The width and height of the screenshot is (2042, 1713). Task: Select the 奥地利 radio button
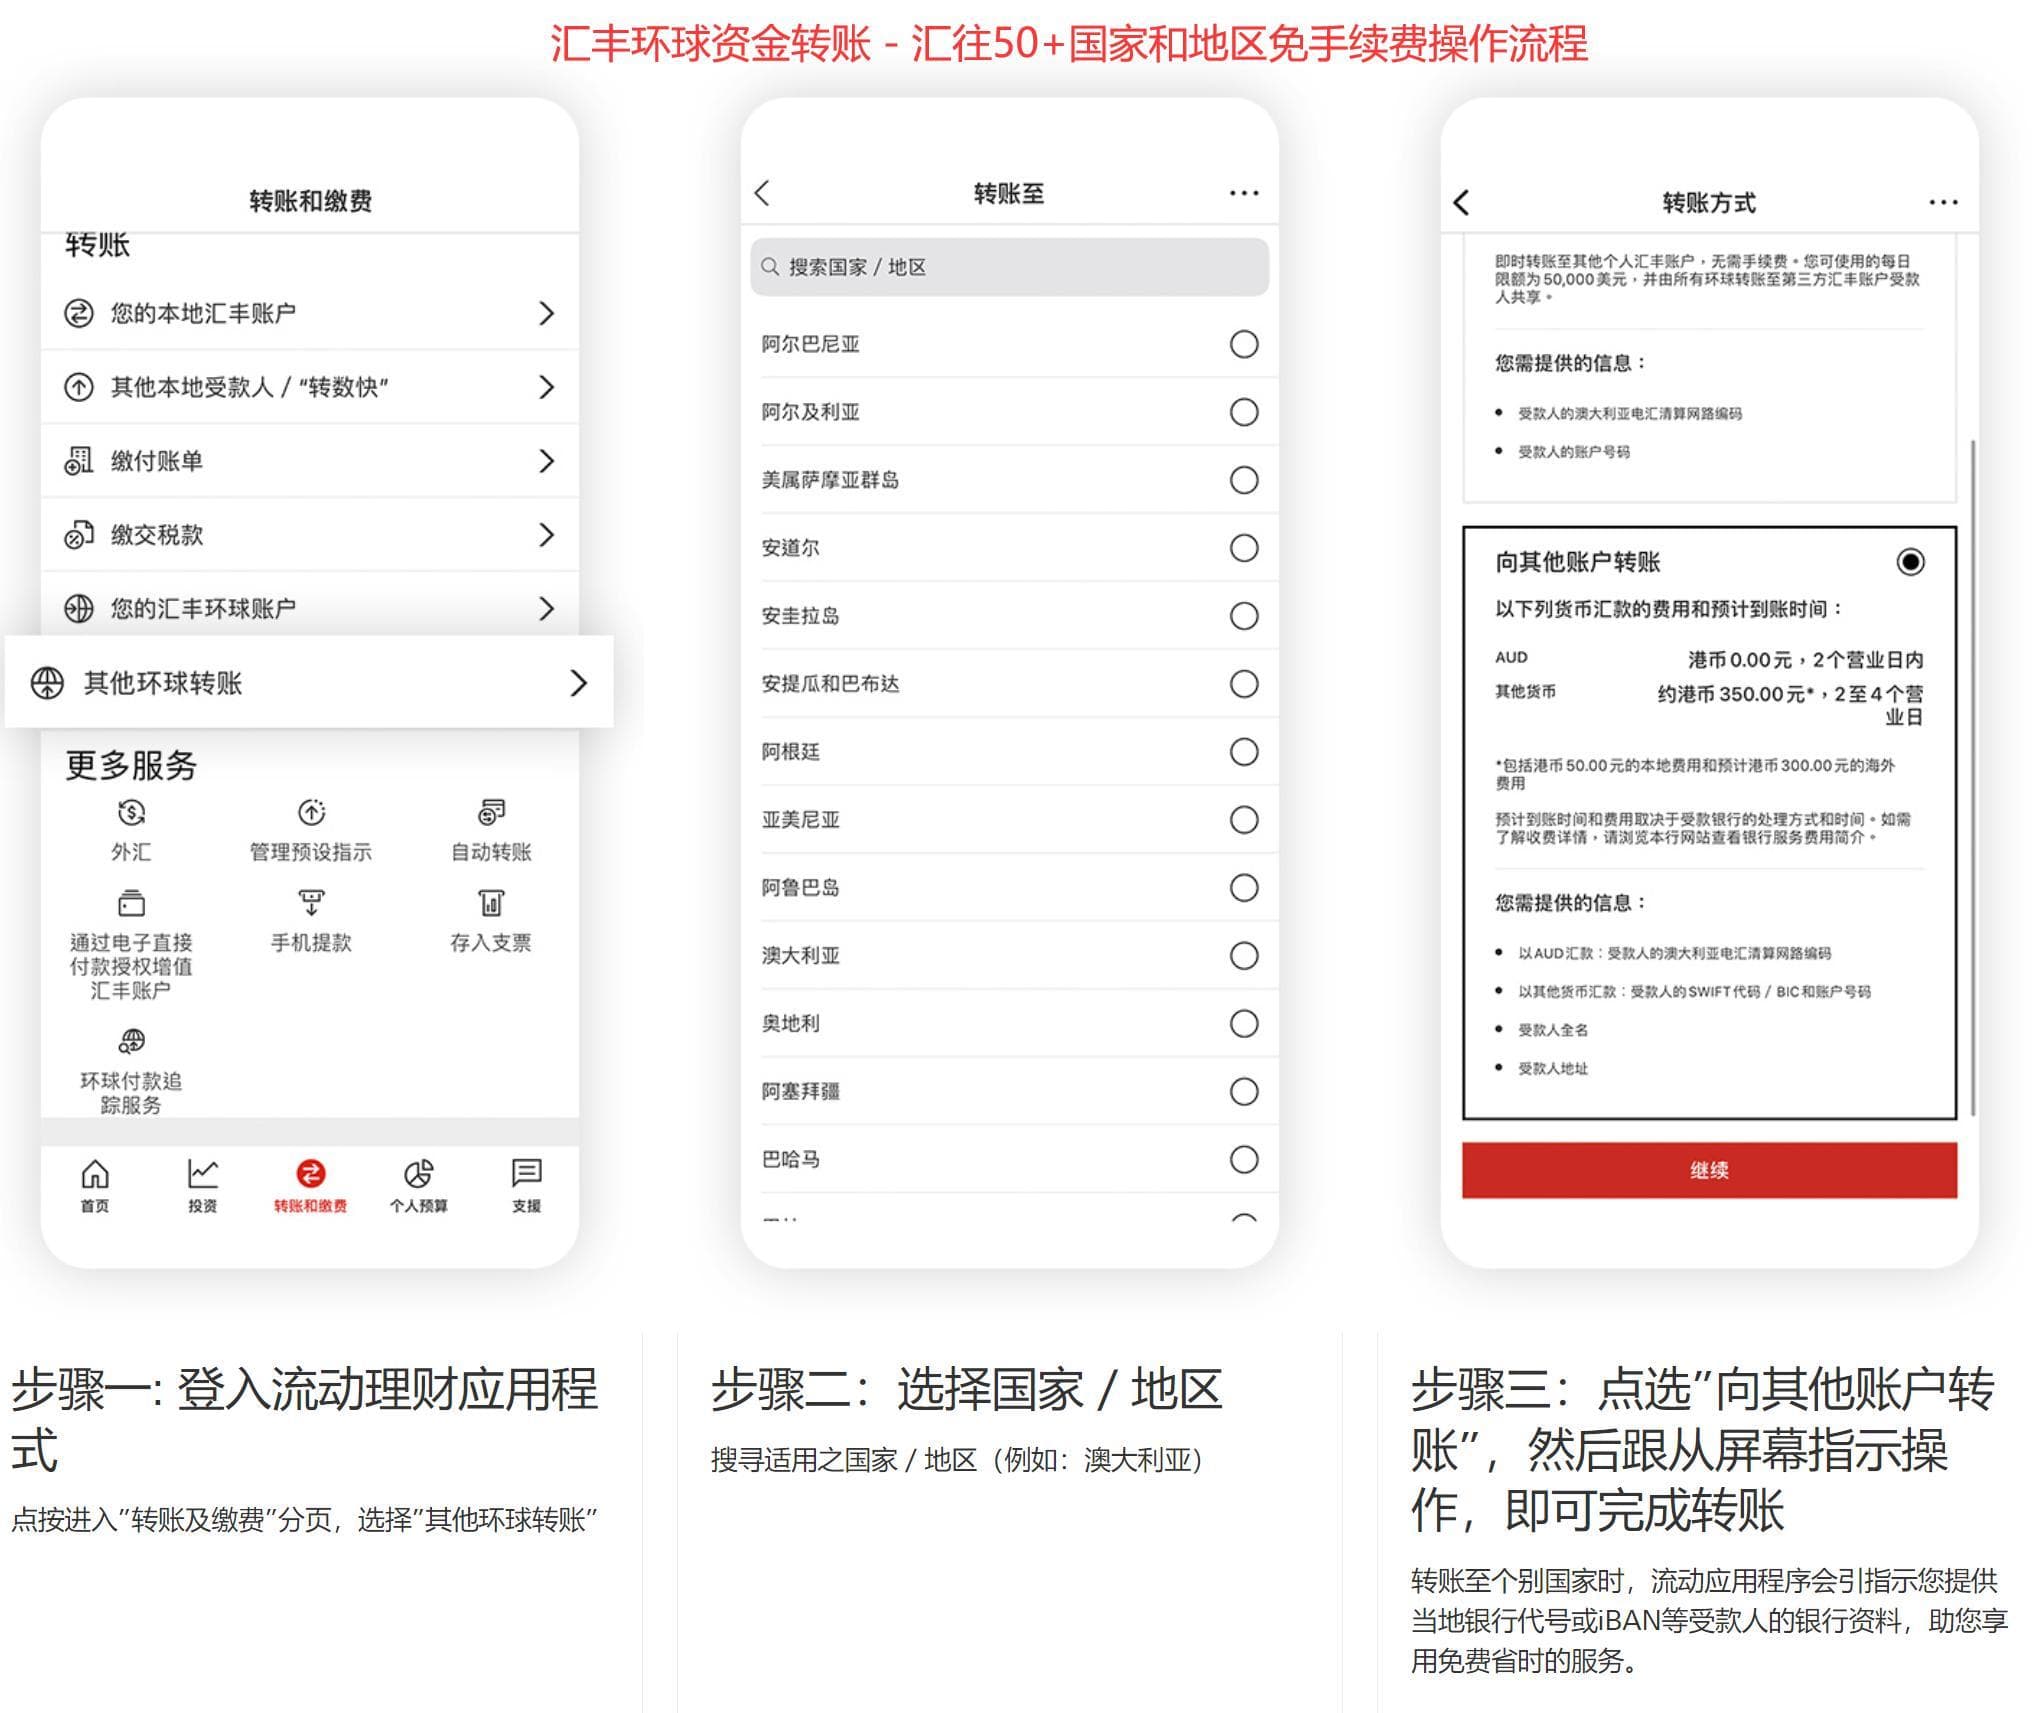(x=1244, y=1024)
